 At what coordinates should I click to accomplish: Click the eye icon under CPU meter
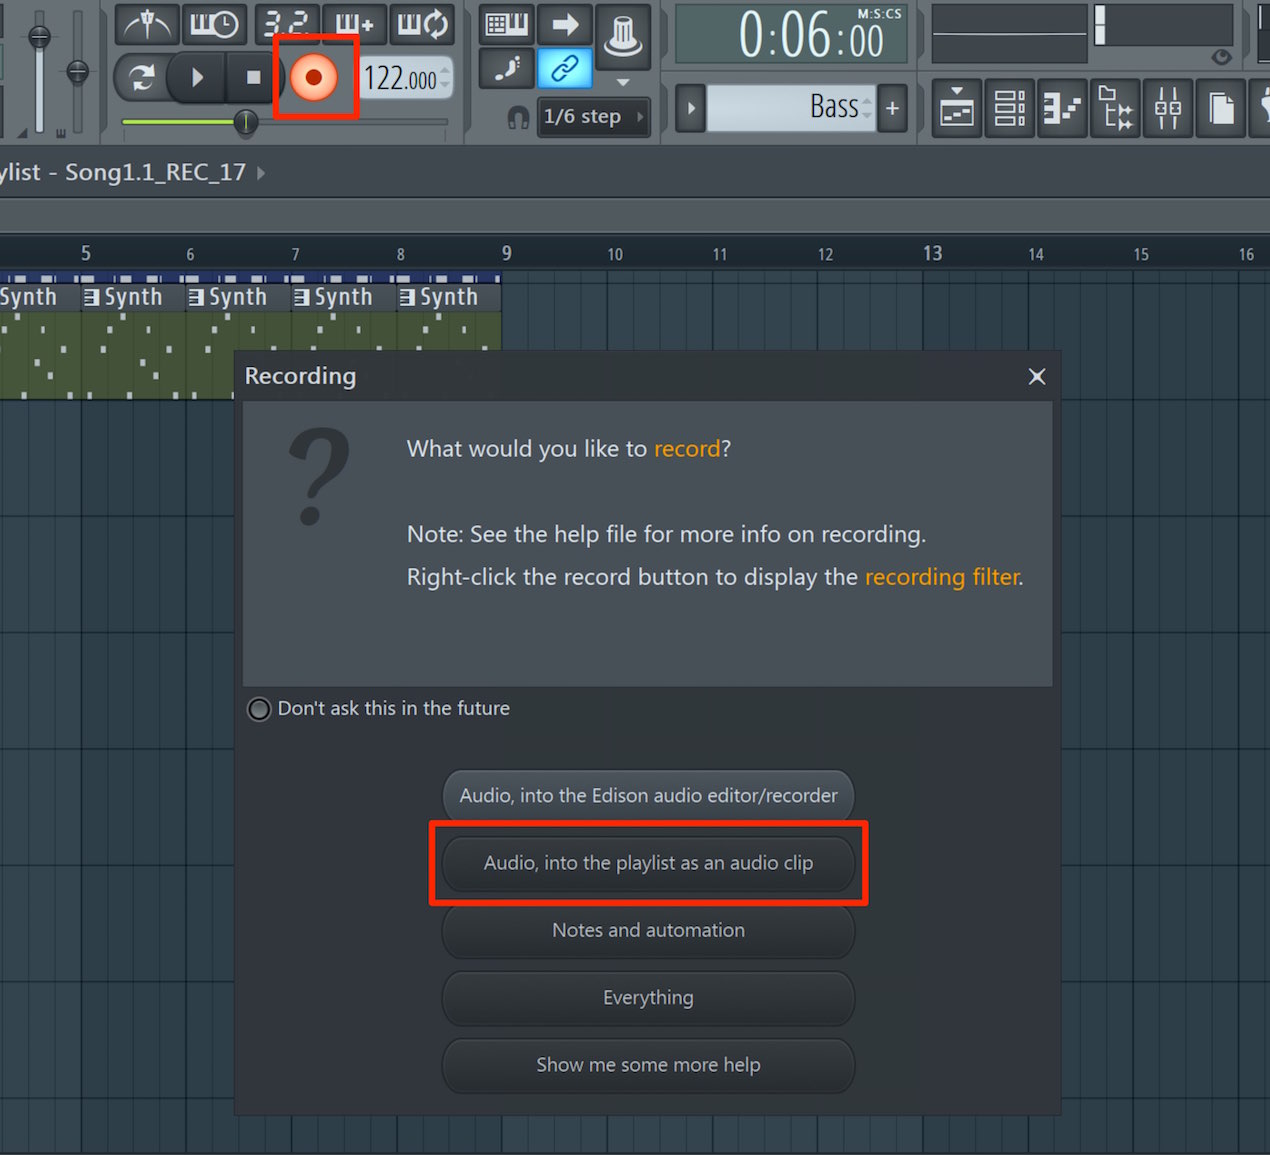pos(1221,57)
